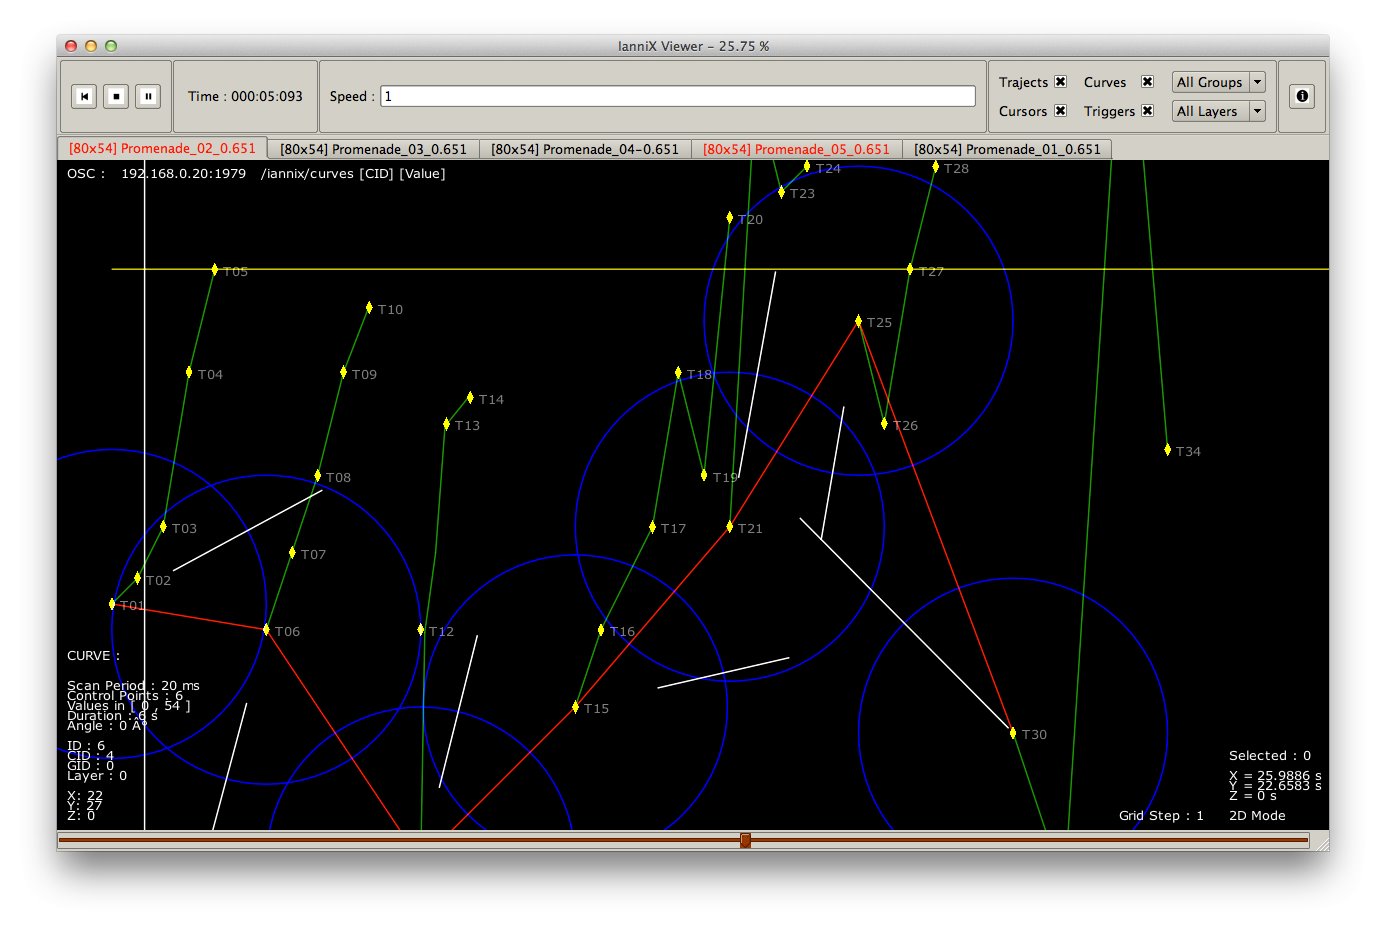Select trigger point T18
This screenshot has width=1386, height=930.
pos(678,372)
